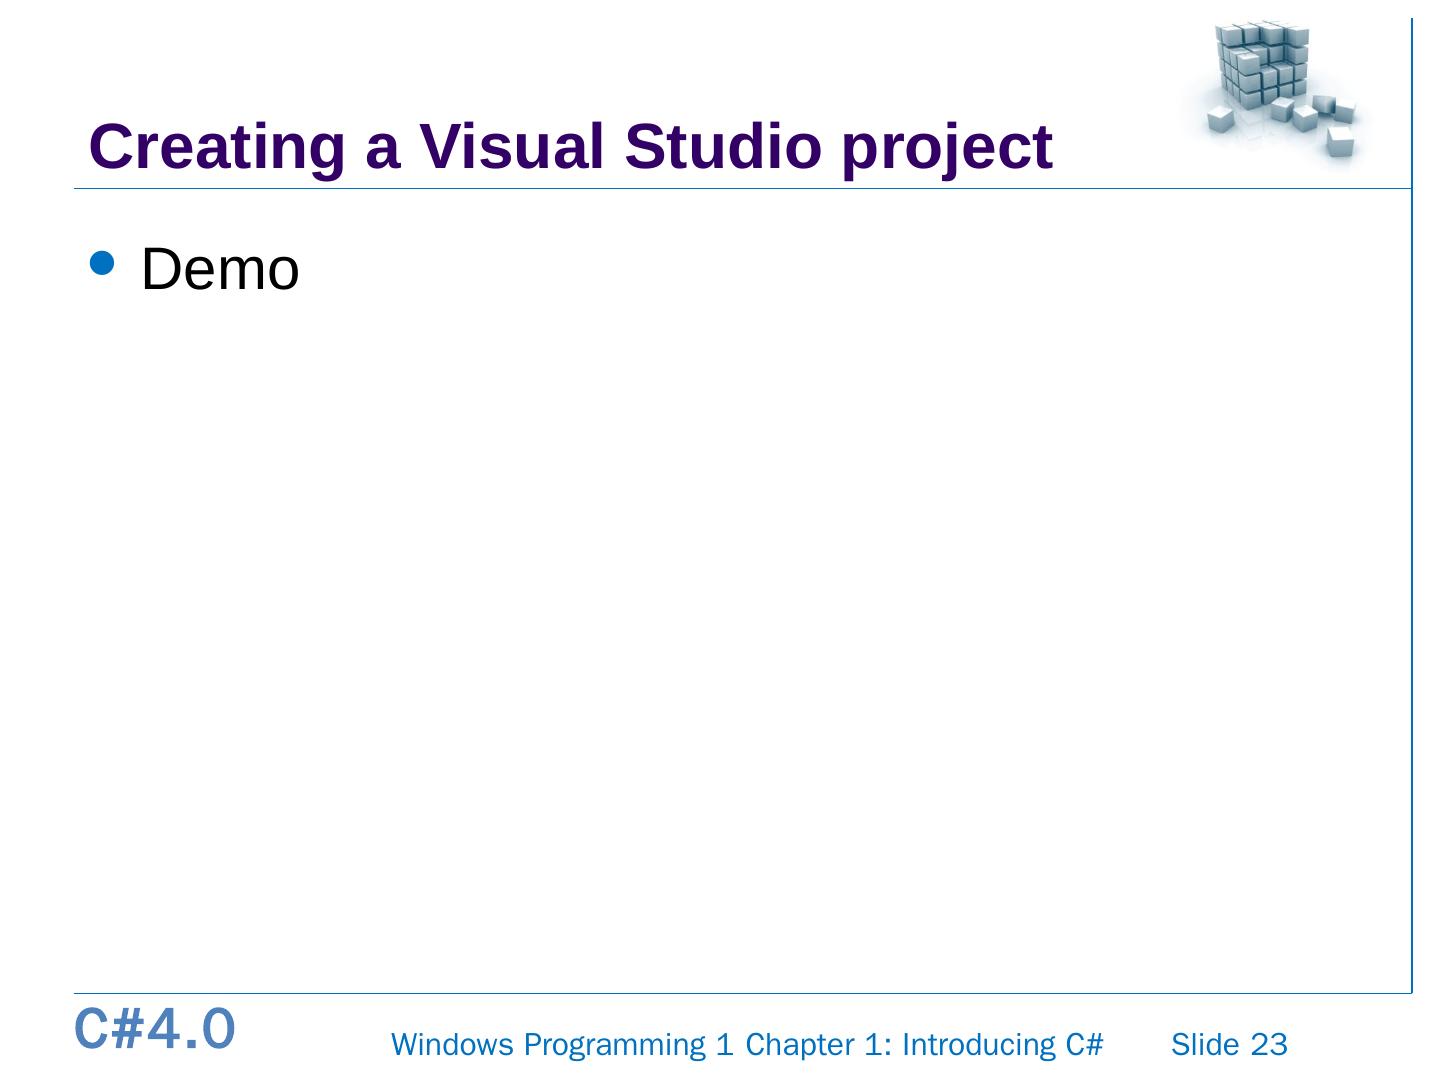Select the slide title text

pyautogui.click(x=570, y=147)
